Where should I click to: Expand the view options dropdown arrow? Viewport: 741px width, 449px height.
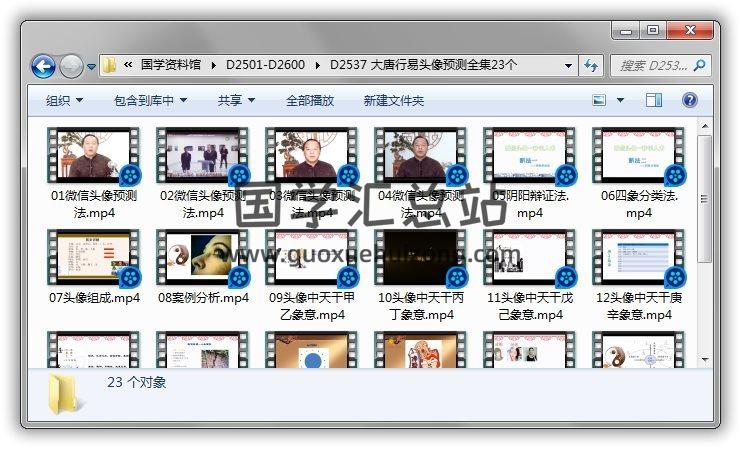pos(621,100)
